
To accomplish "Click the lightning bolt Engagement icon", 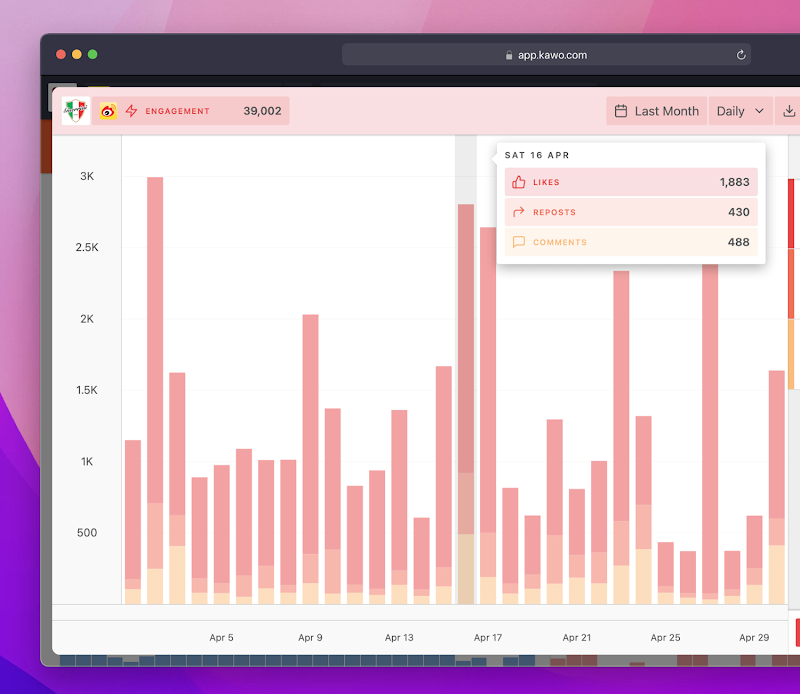I will click(131, 111).
